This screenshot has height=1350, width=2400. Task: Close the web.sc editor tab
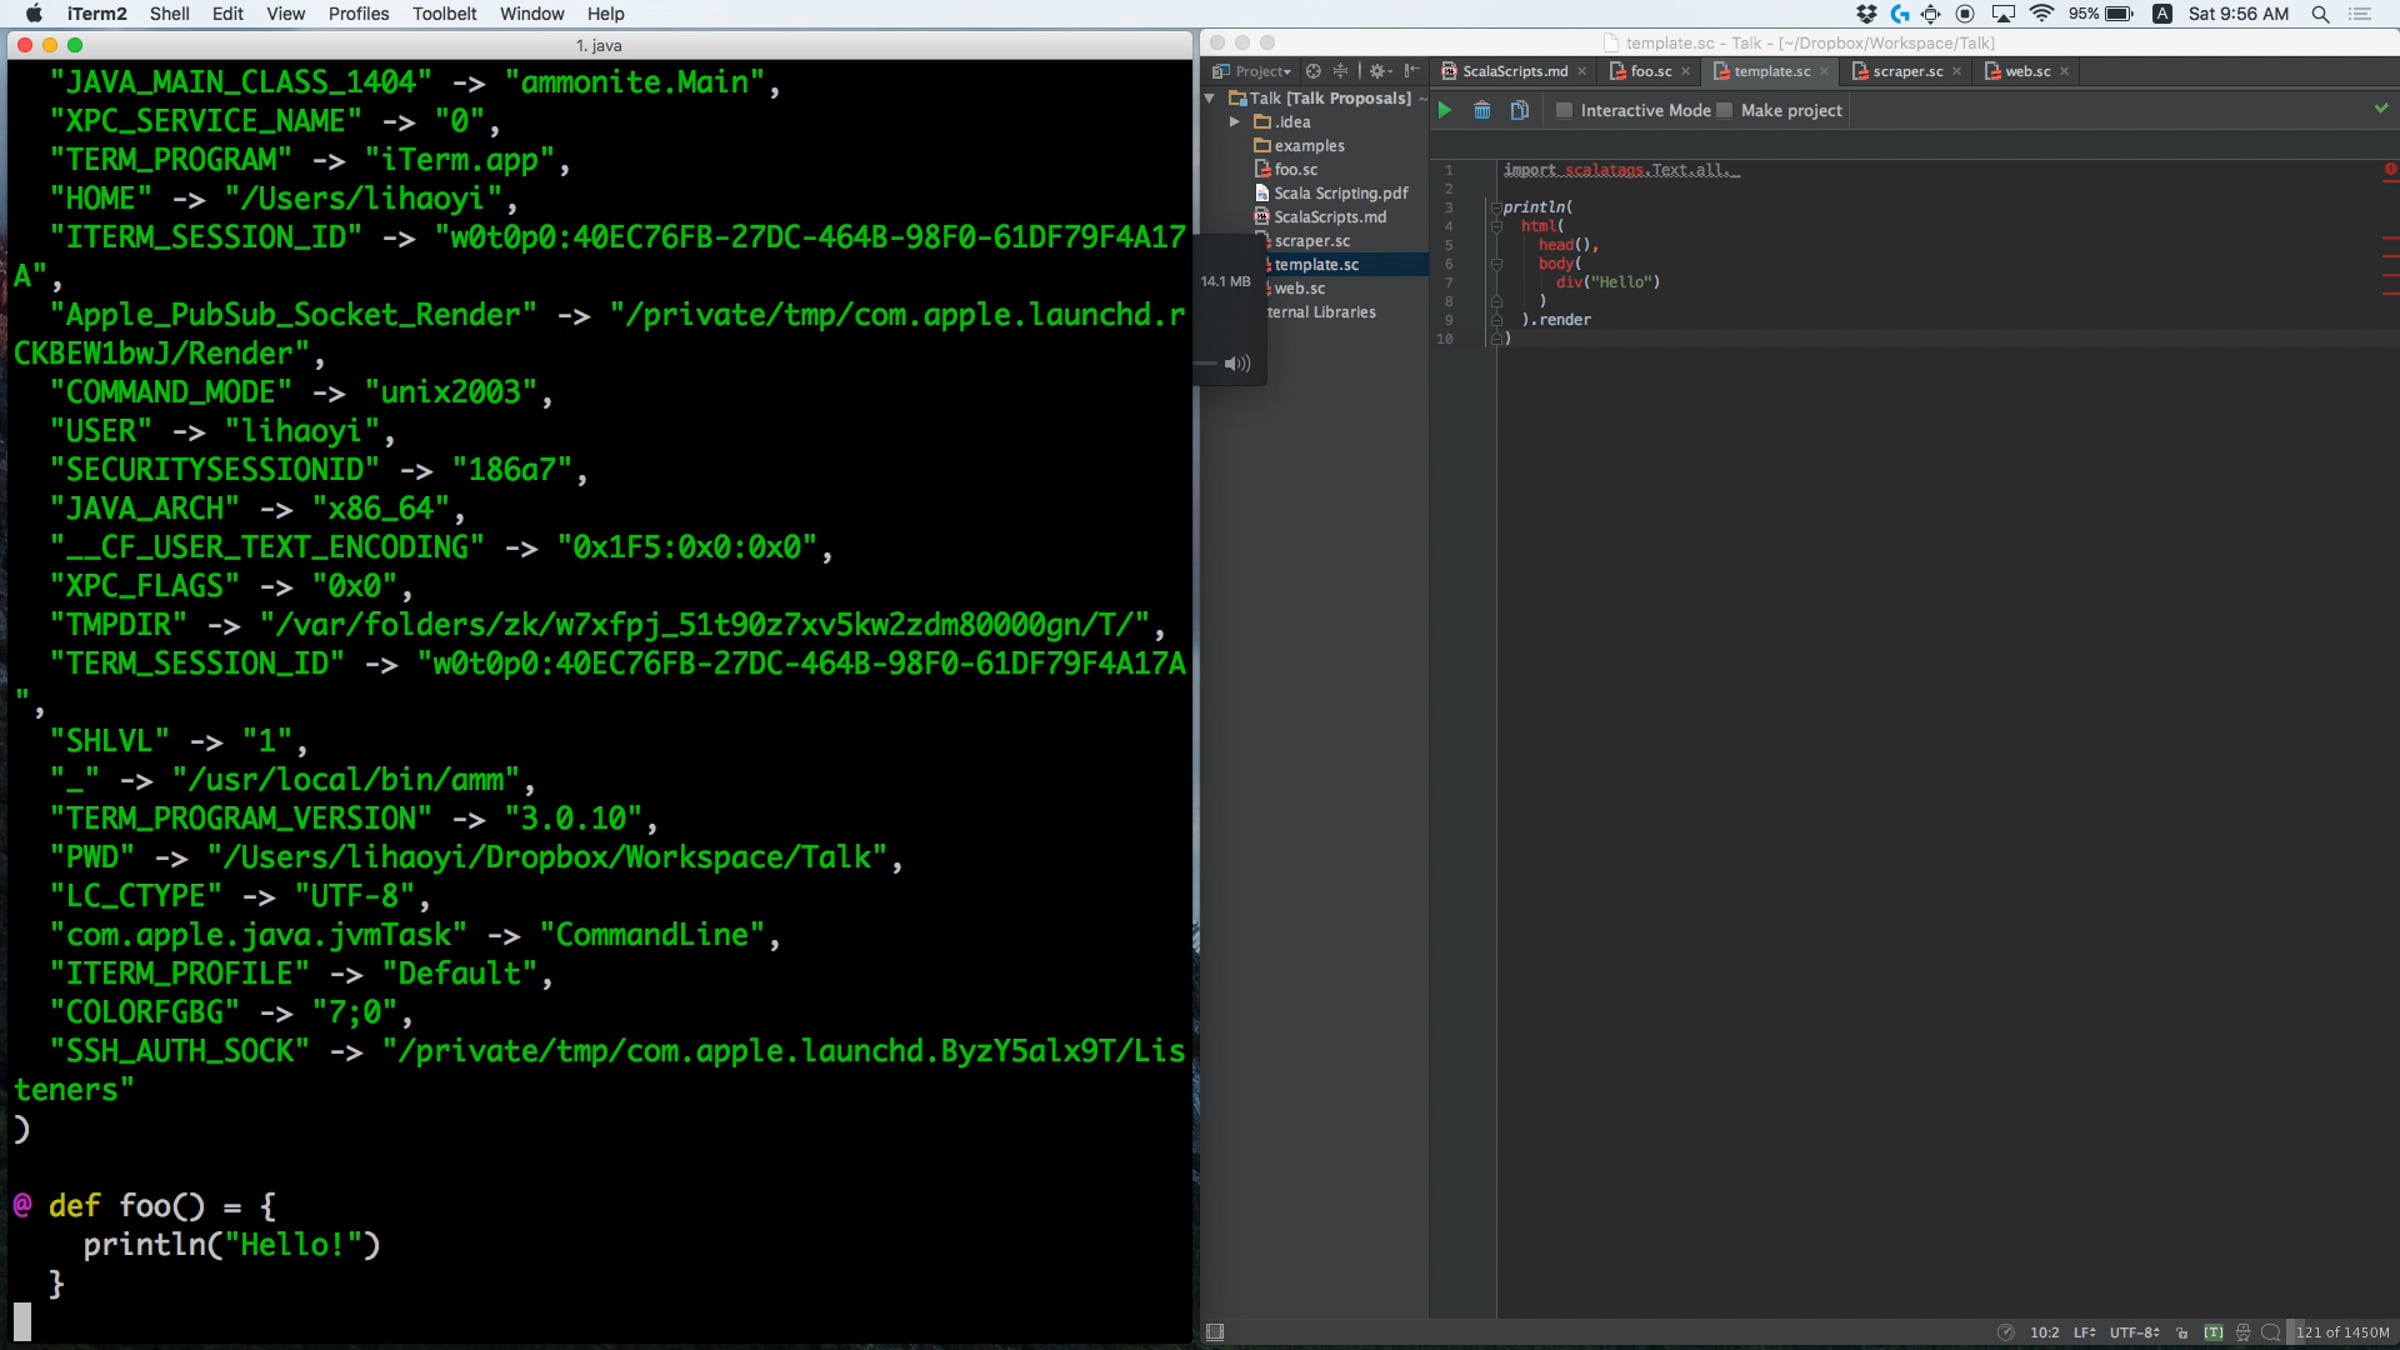pyautogui.click(x=2064, y=71)
